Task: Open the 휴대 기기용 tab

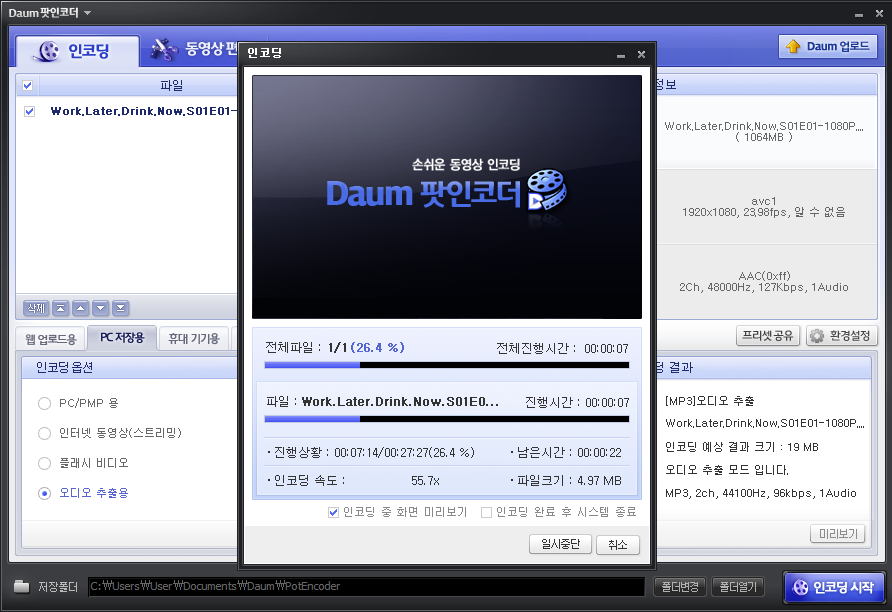Action: pos(194,339)
